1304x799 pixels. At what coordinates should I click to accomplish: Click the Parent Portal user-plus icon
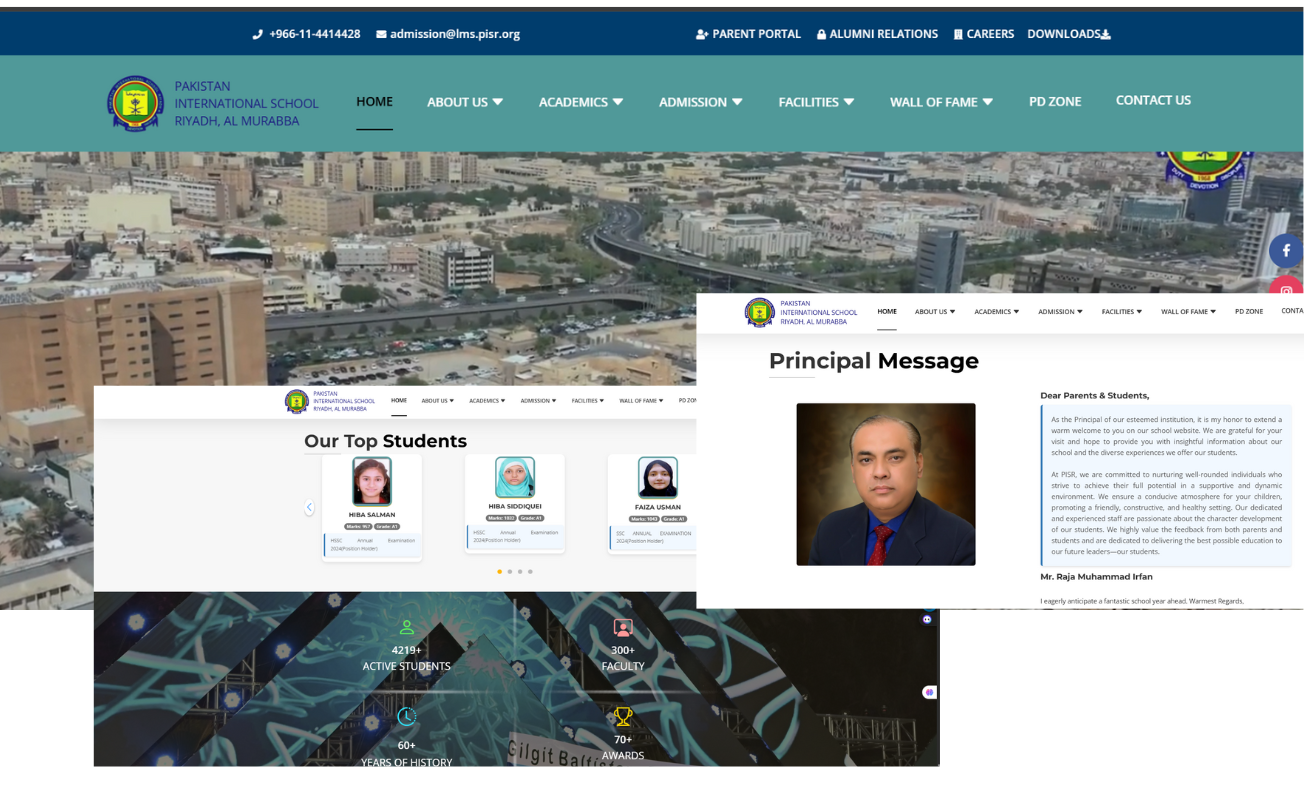pos(702,34)
